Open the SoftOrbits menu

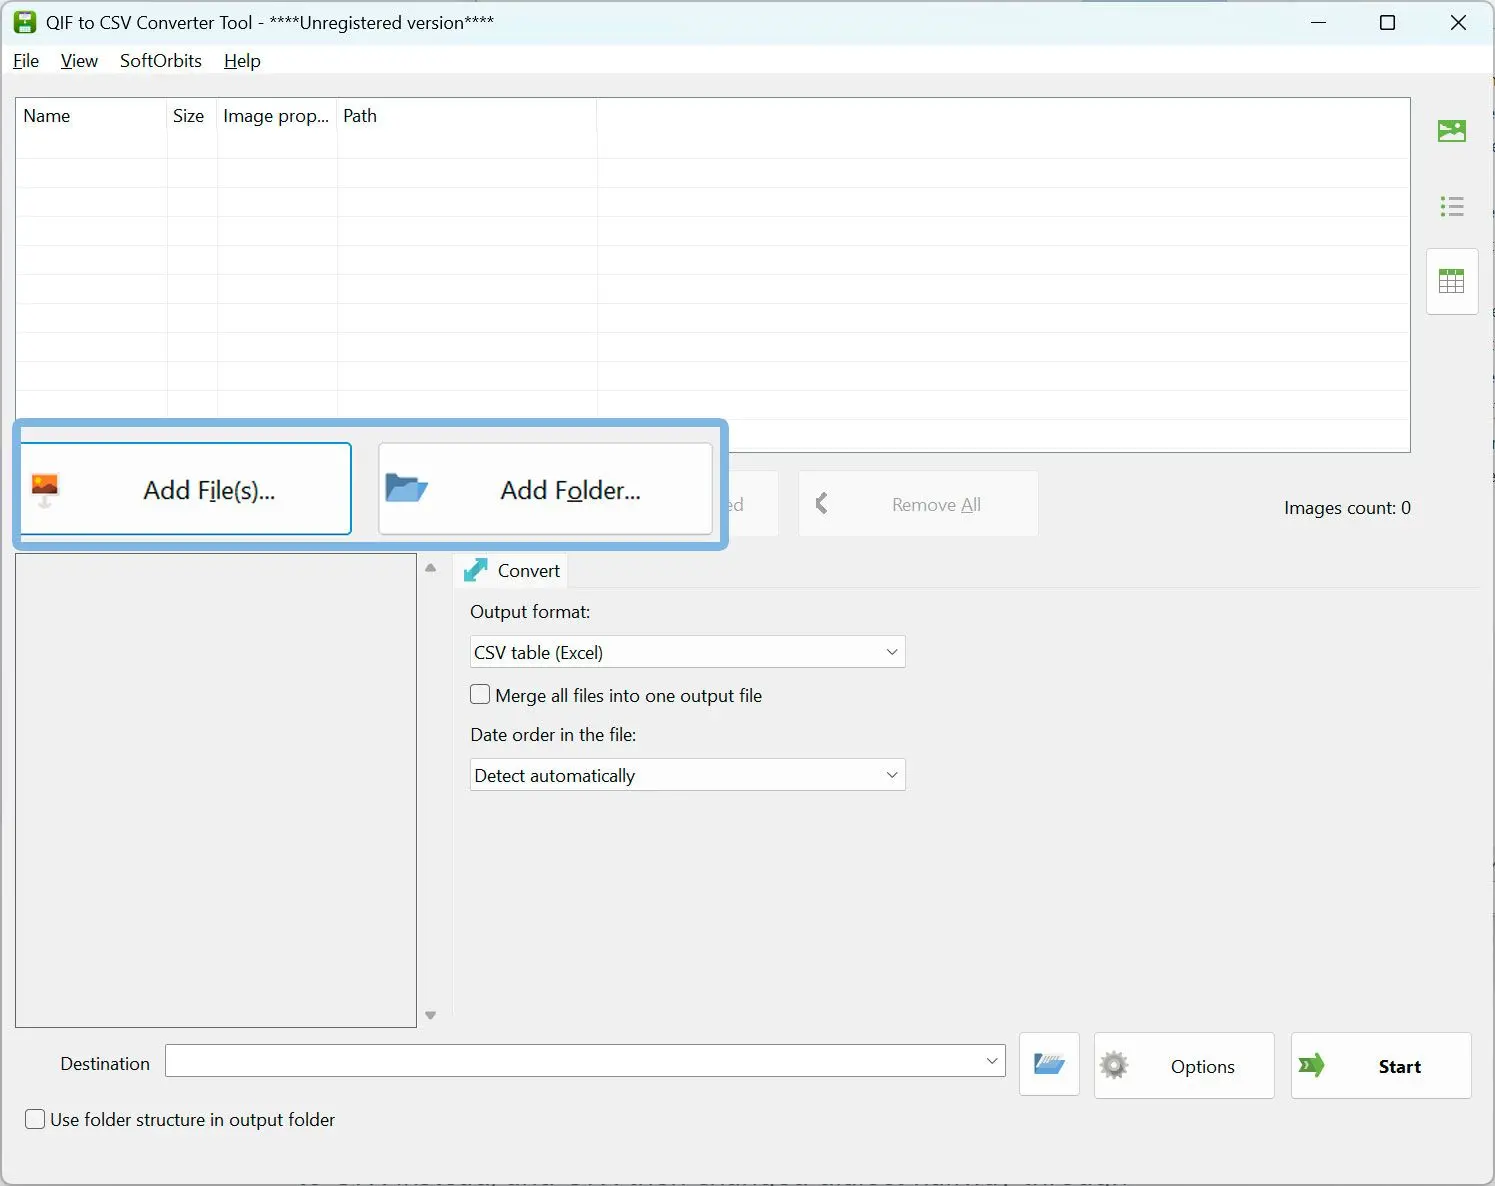(x=161, y=61)
